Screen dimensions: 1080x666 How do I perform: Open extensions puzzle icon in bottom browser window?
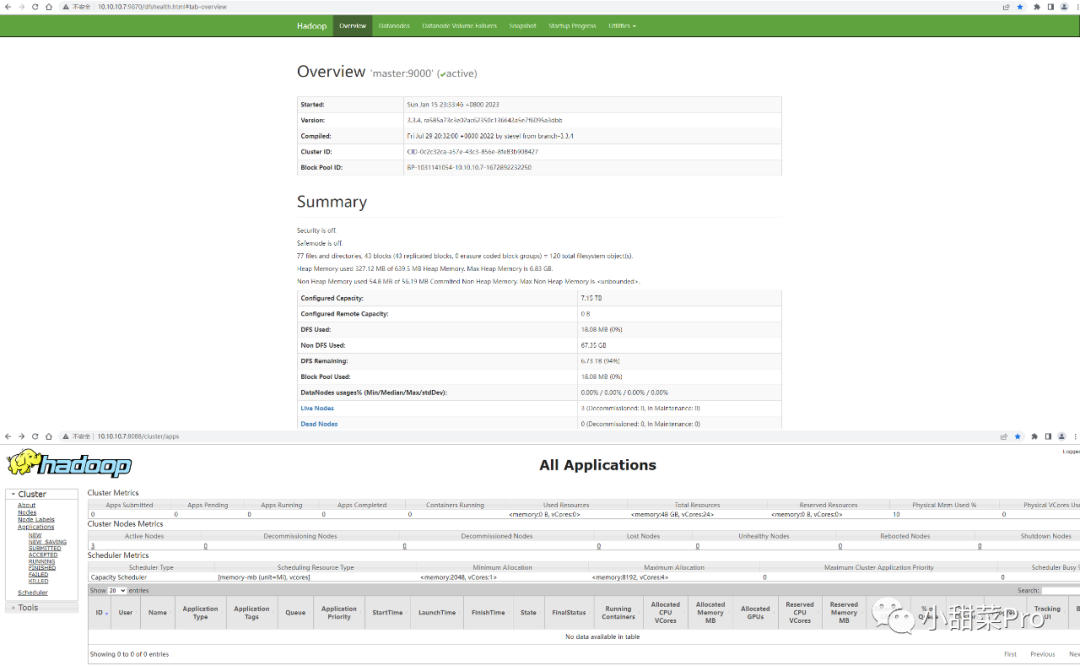coord(1034,437)
